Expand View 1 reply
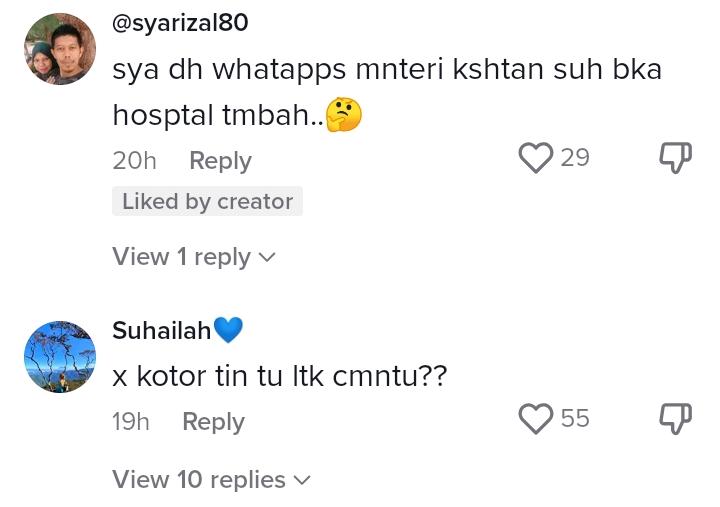The height and width of the screenshot is (507, 720). pyautogui.click(x=194, y=257)
